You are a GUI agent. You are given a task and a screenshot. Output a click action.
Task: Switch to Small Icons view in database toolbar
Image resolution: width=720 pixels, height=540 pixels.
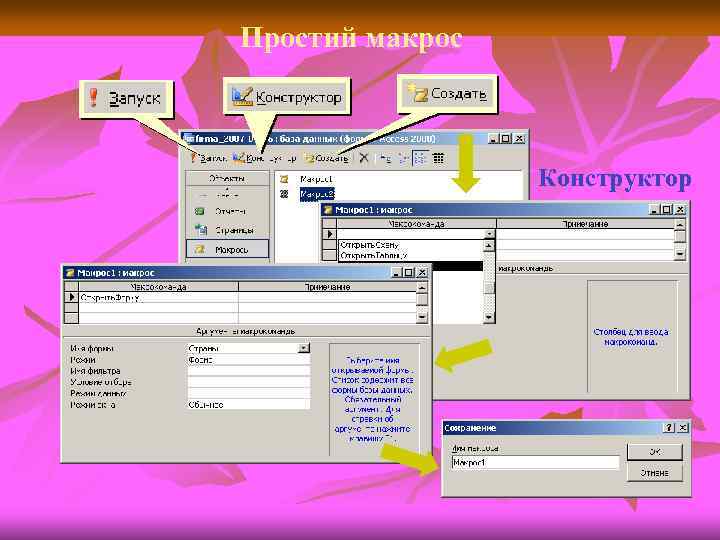(x=403, y=158)
